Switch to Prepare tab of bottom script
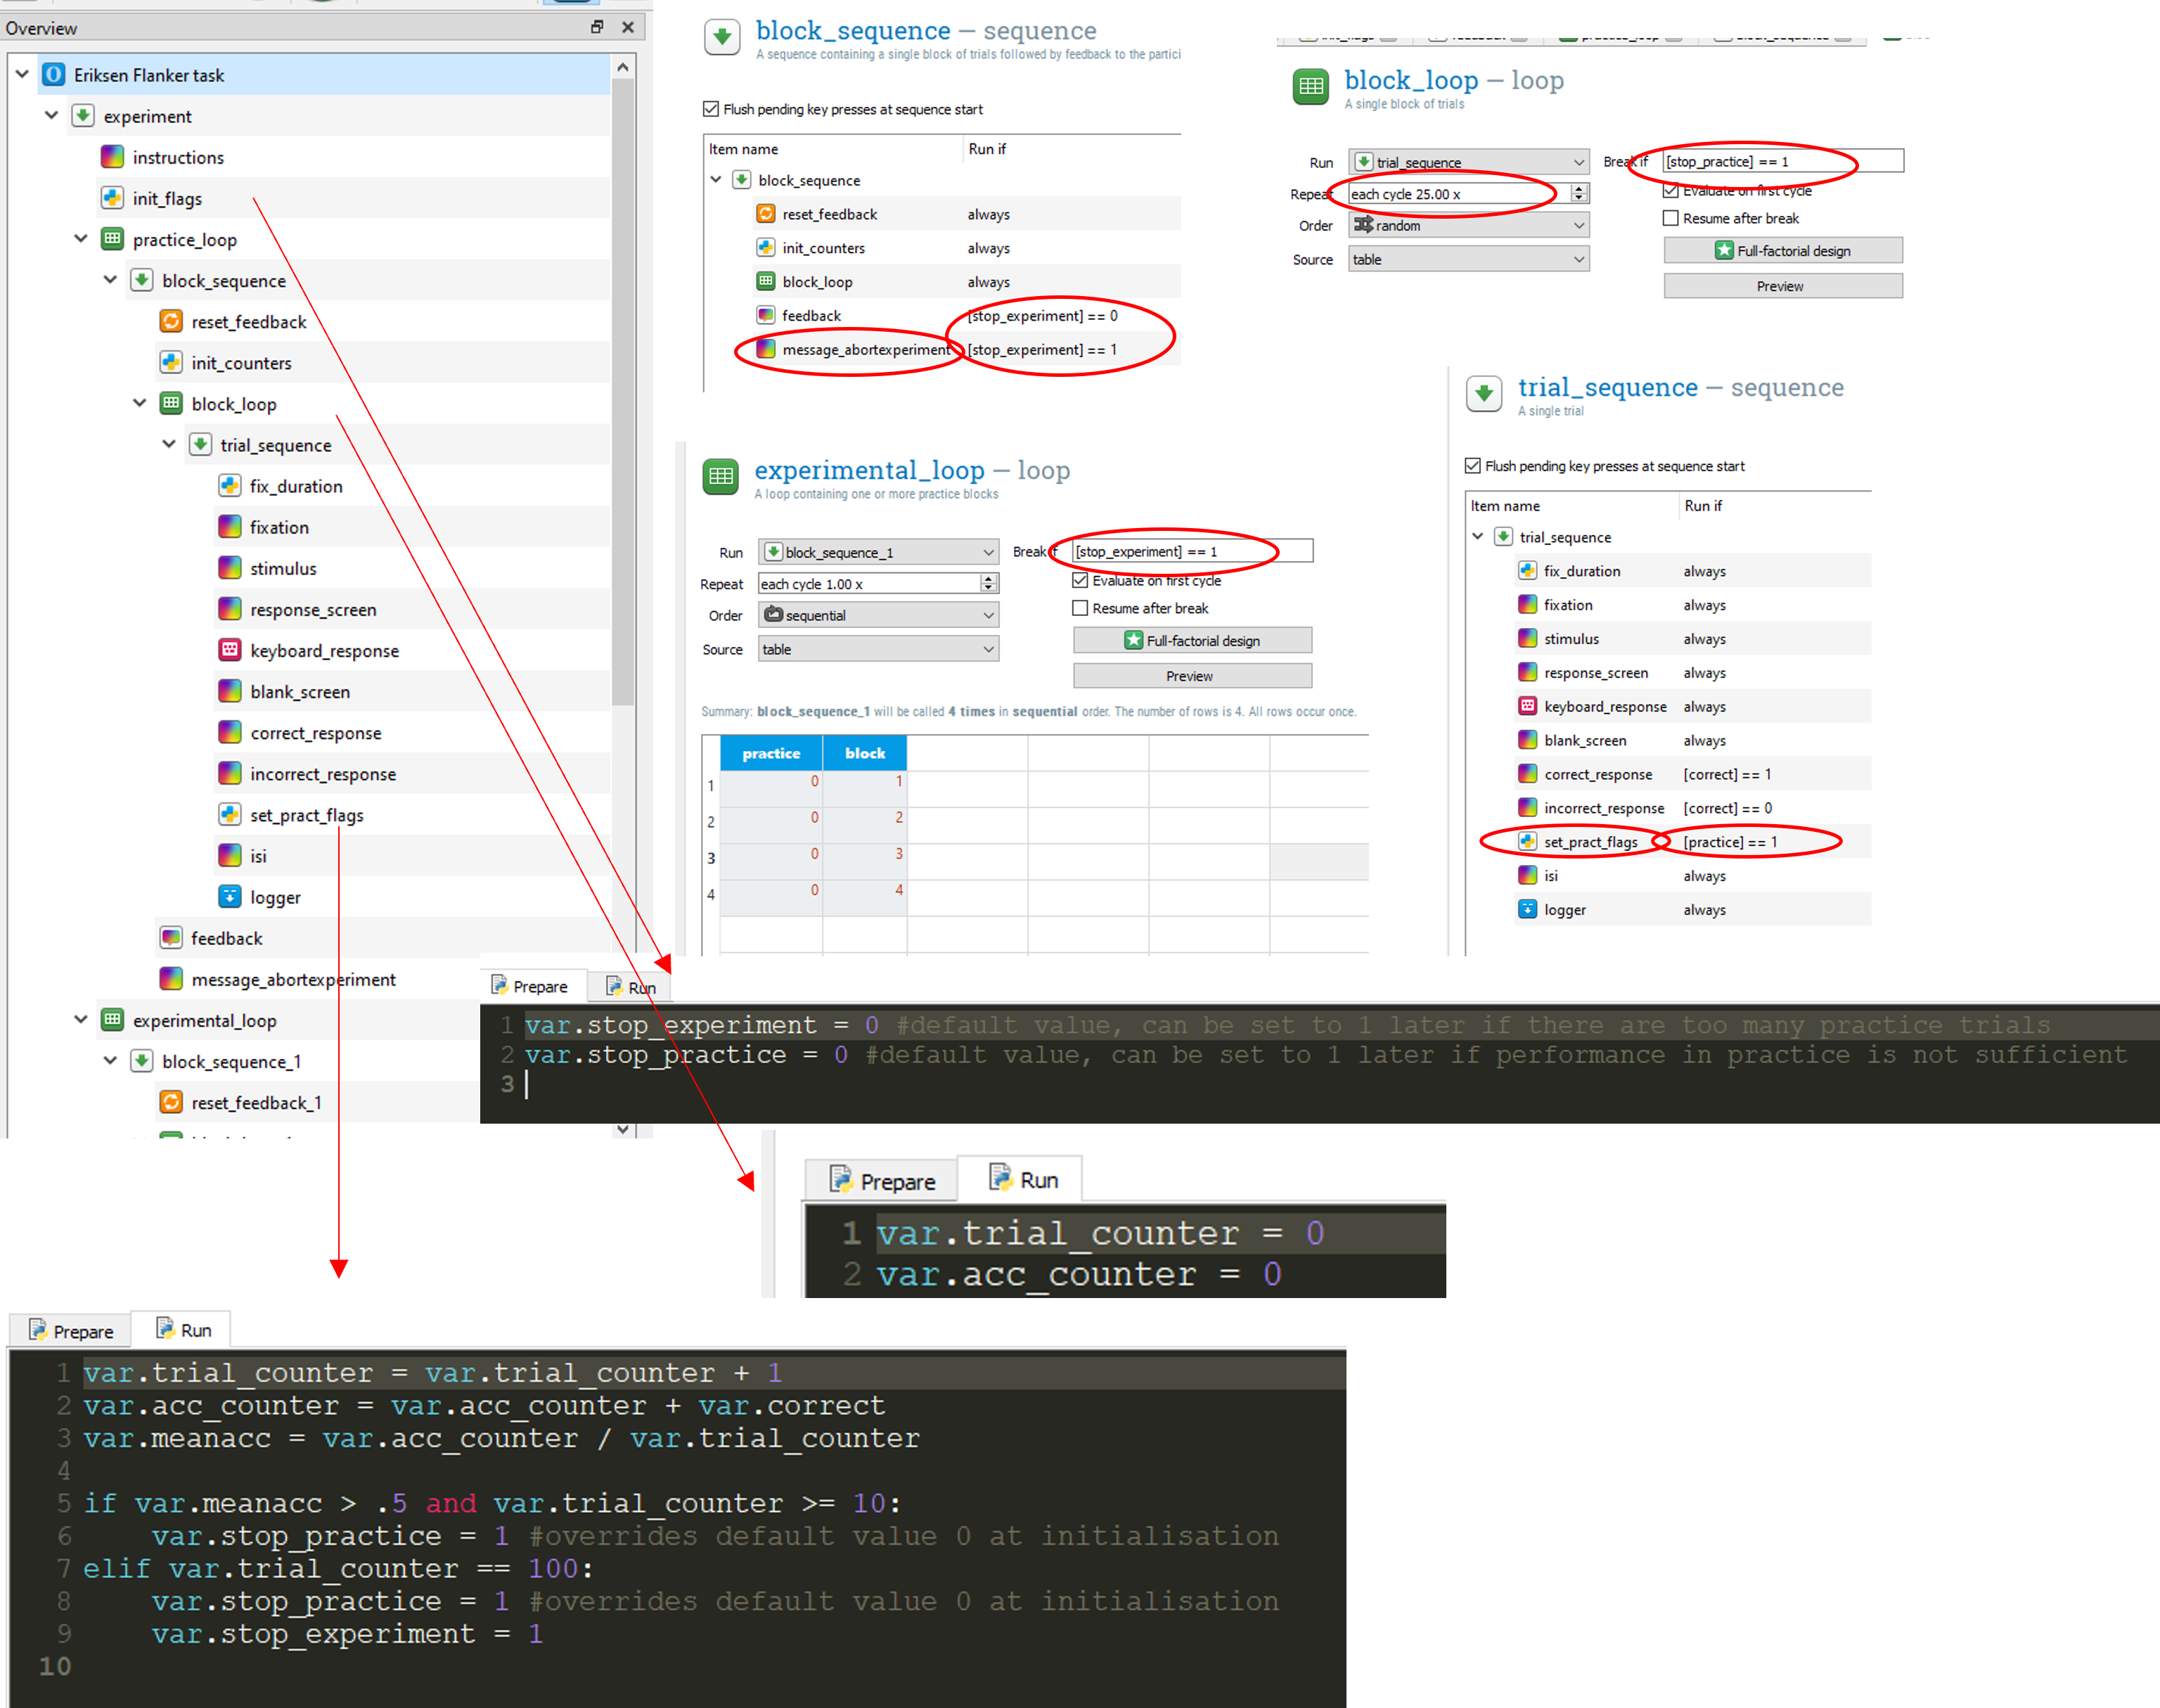This screenshot has height=1708, width=2160. click(71, 1331)
